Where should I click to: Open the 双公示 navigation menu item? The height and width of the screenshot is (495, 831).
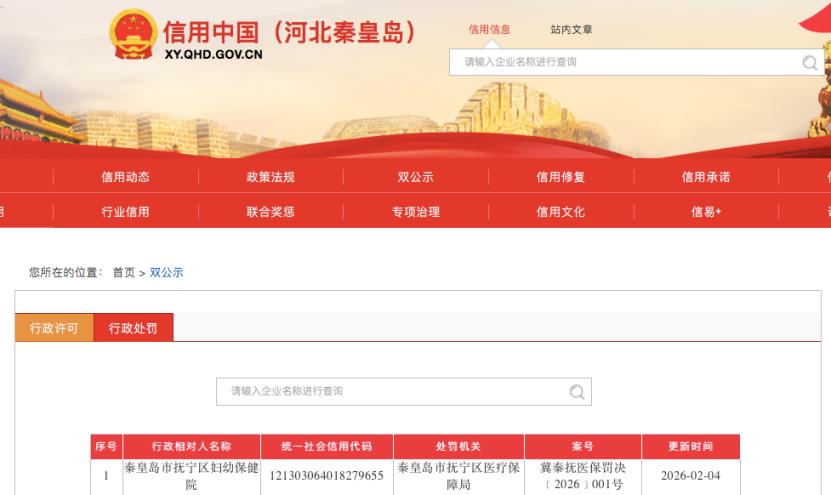(415, 177)
